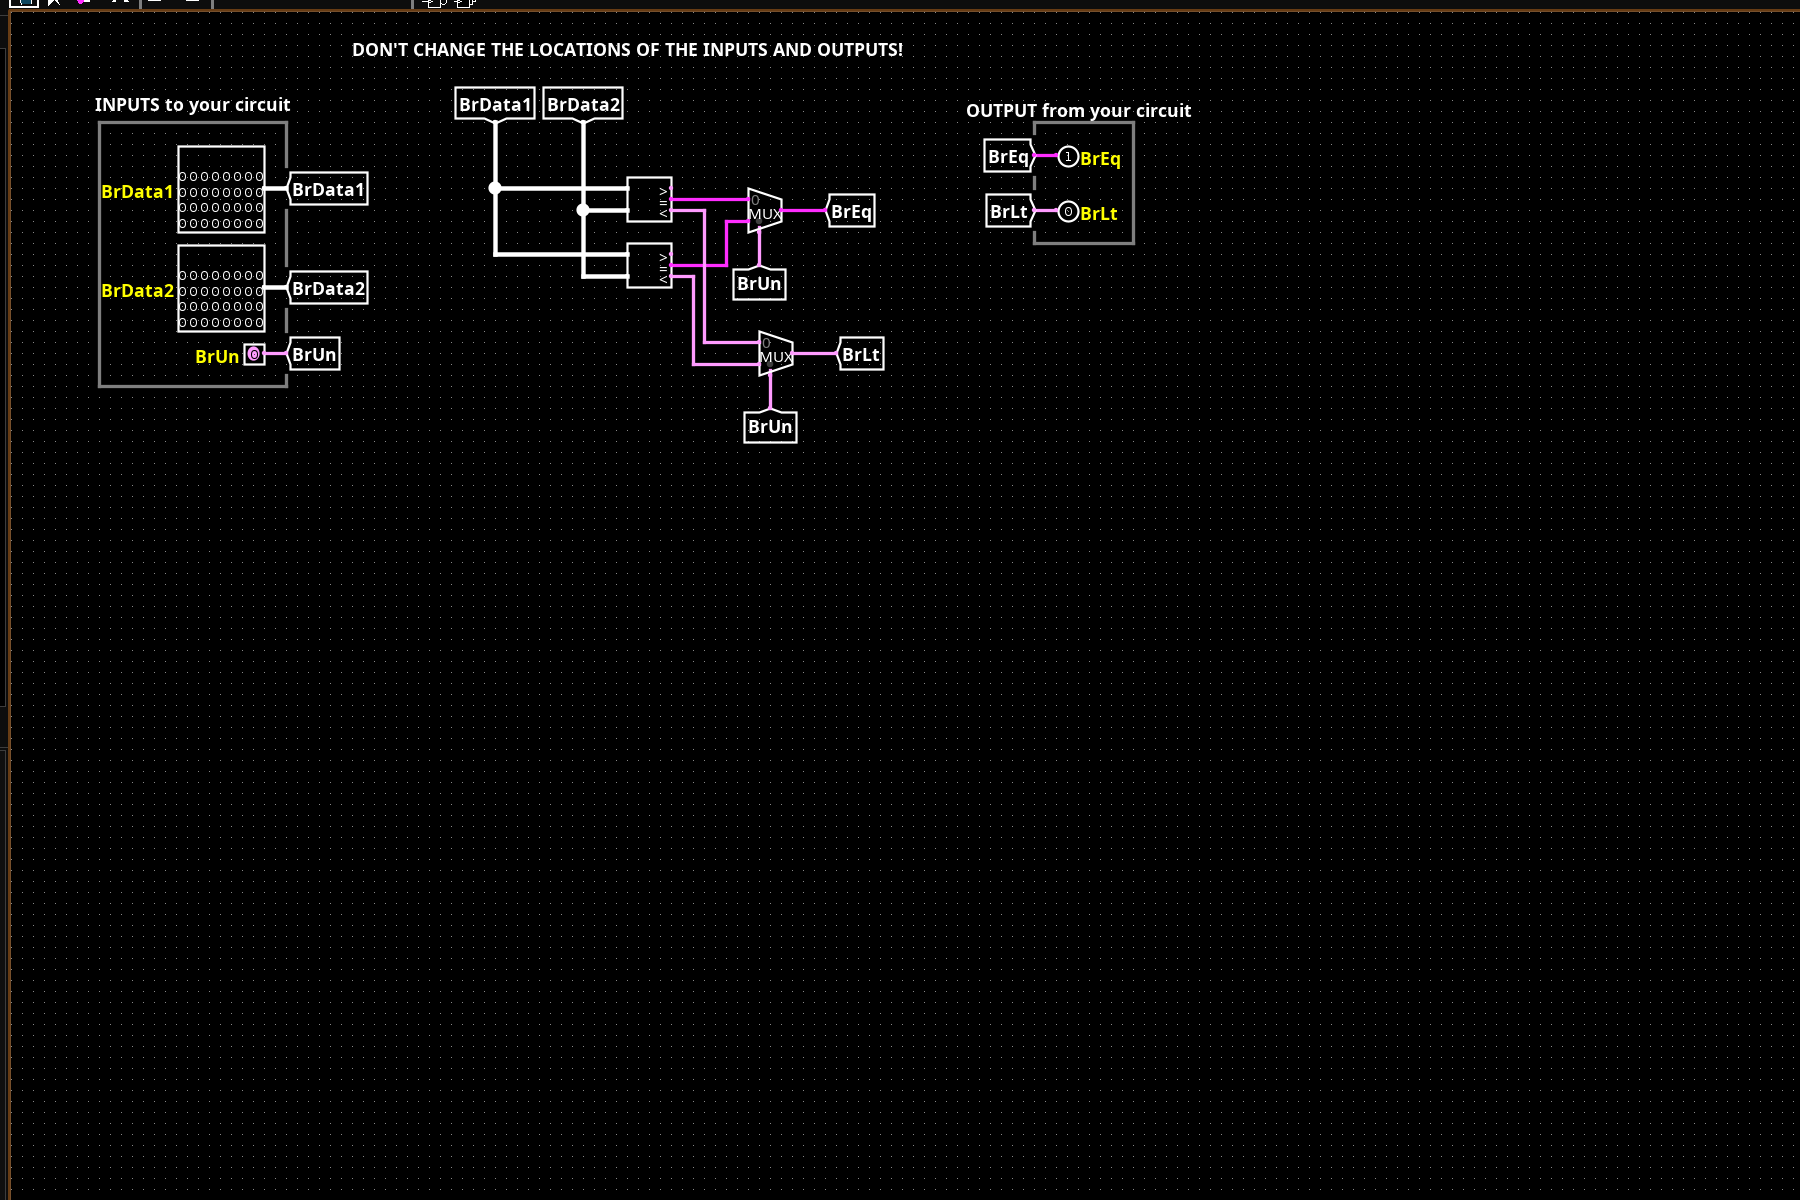Screen dimensions: 1800x1200
Task: Select the BrData2 tunnel above the comparators
Action: click(x=583, y=104)
